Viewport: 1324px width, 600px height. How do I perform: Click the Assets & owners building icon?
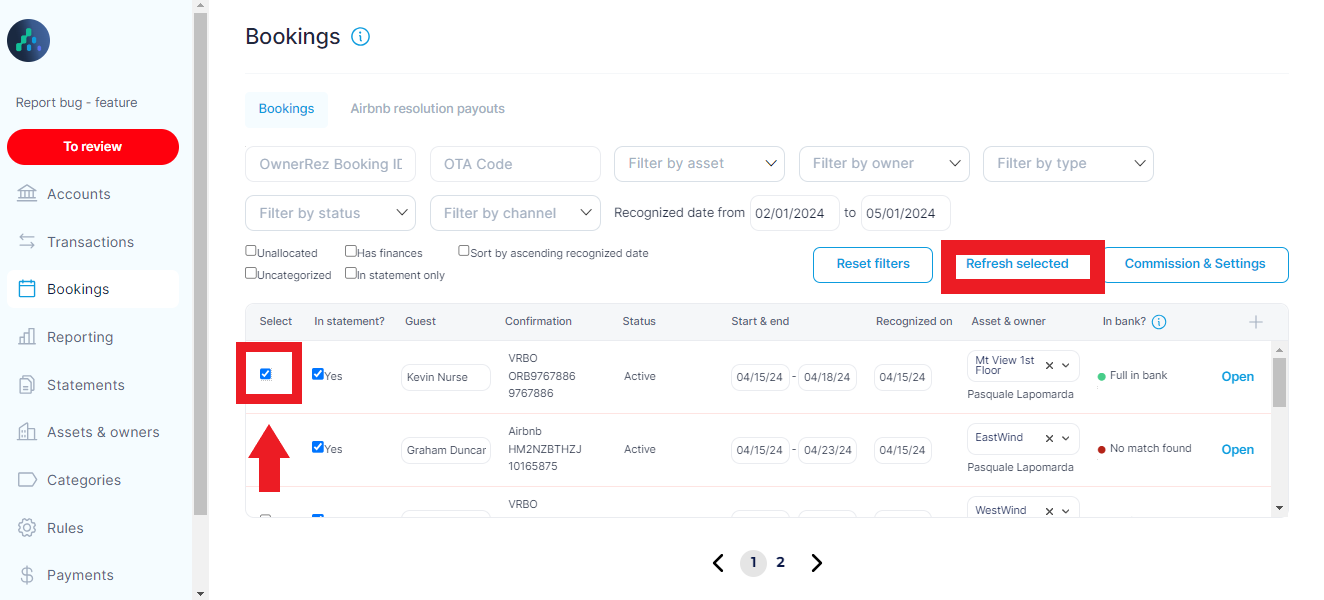click(x=27, y=432)
